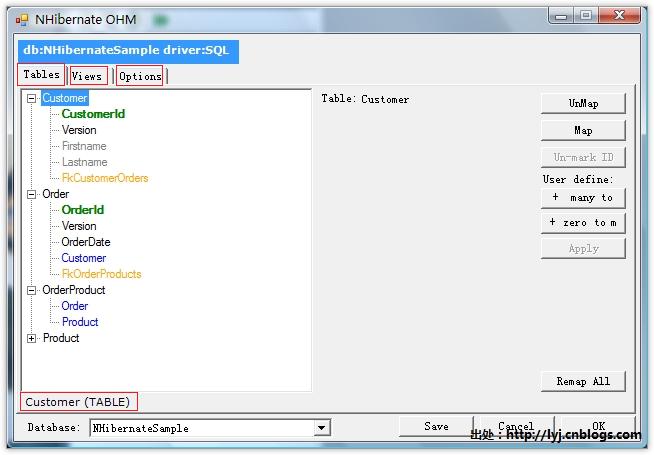This screenshot has width=654, height=455.
Task: Select the FkCustomerOrders relation
Action: [105, 178]
